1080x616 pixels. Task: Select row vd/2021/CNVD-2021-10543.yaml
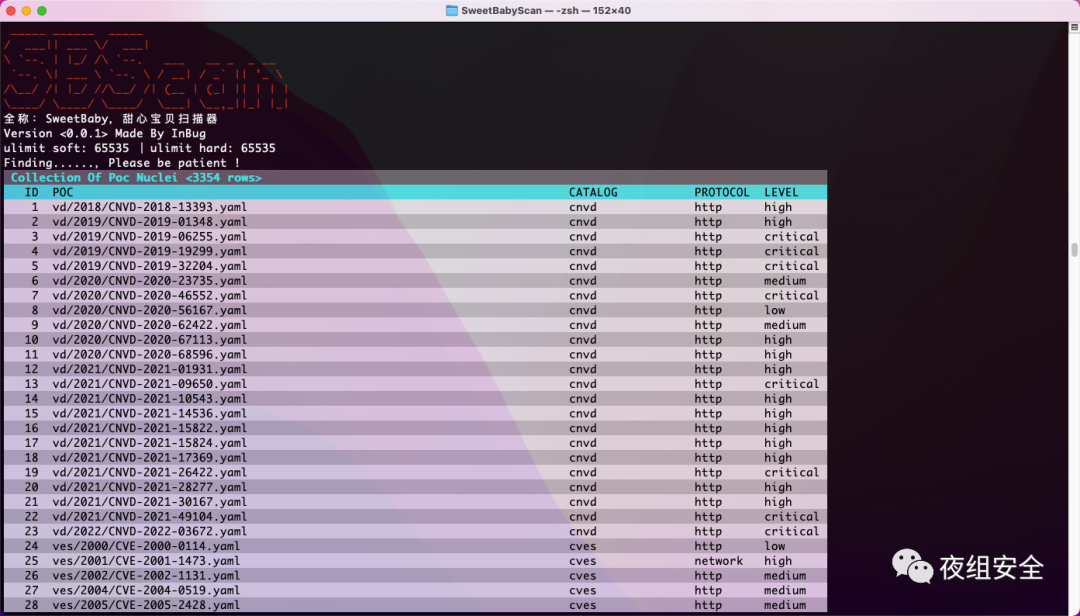click(415, 399)
